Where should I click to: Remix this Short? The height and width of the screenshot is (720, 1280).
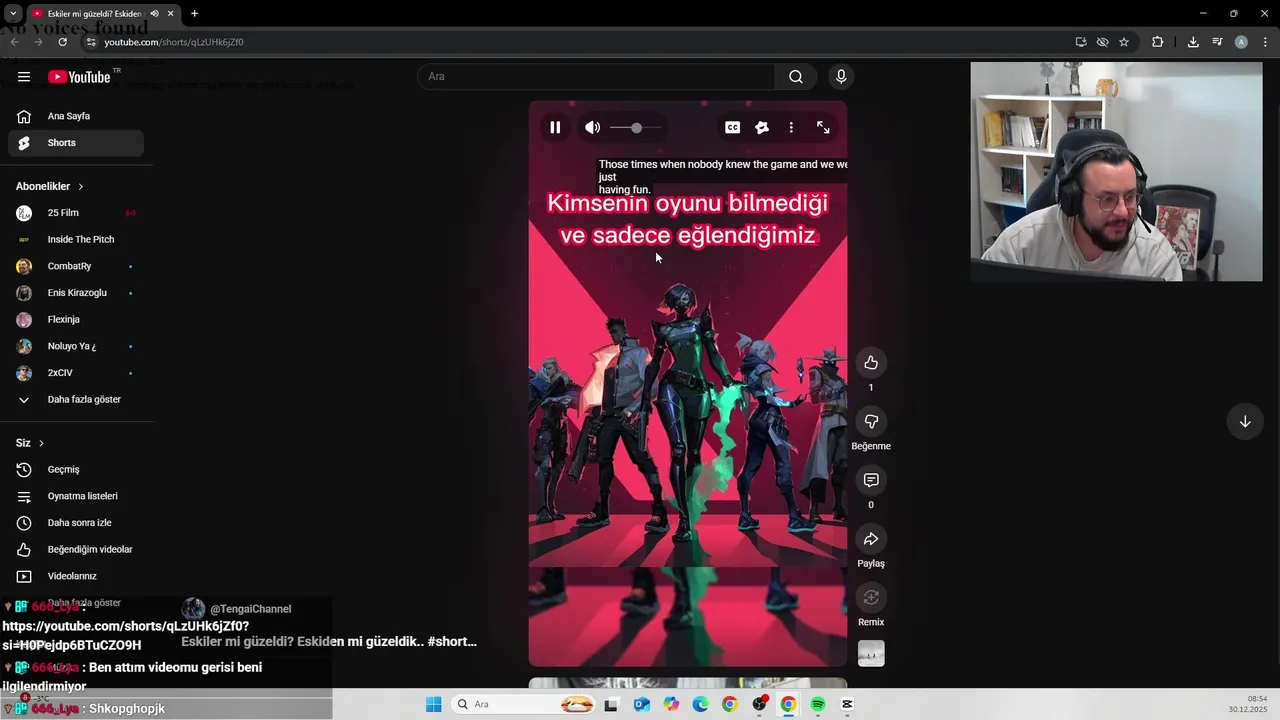coord(871,598)
